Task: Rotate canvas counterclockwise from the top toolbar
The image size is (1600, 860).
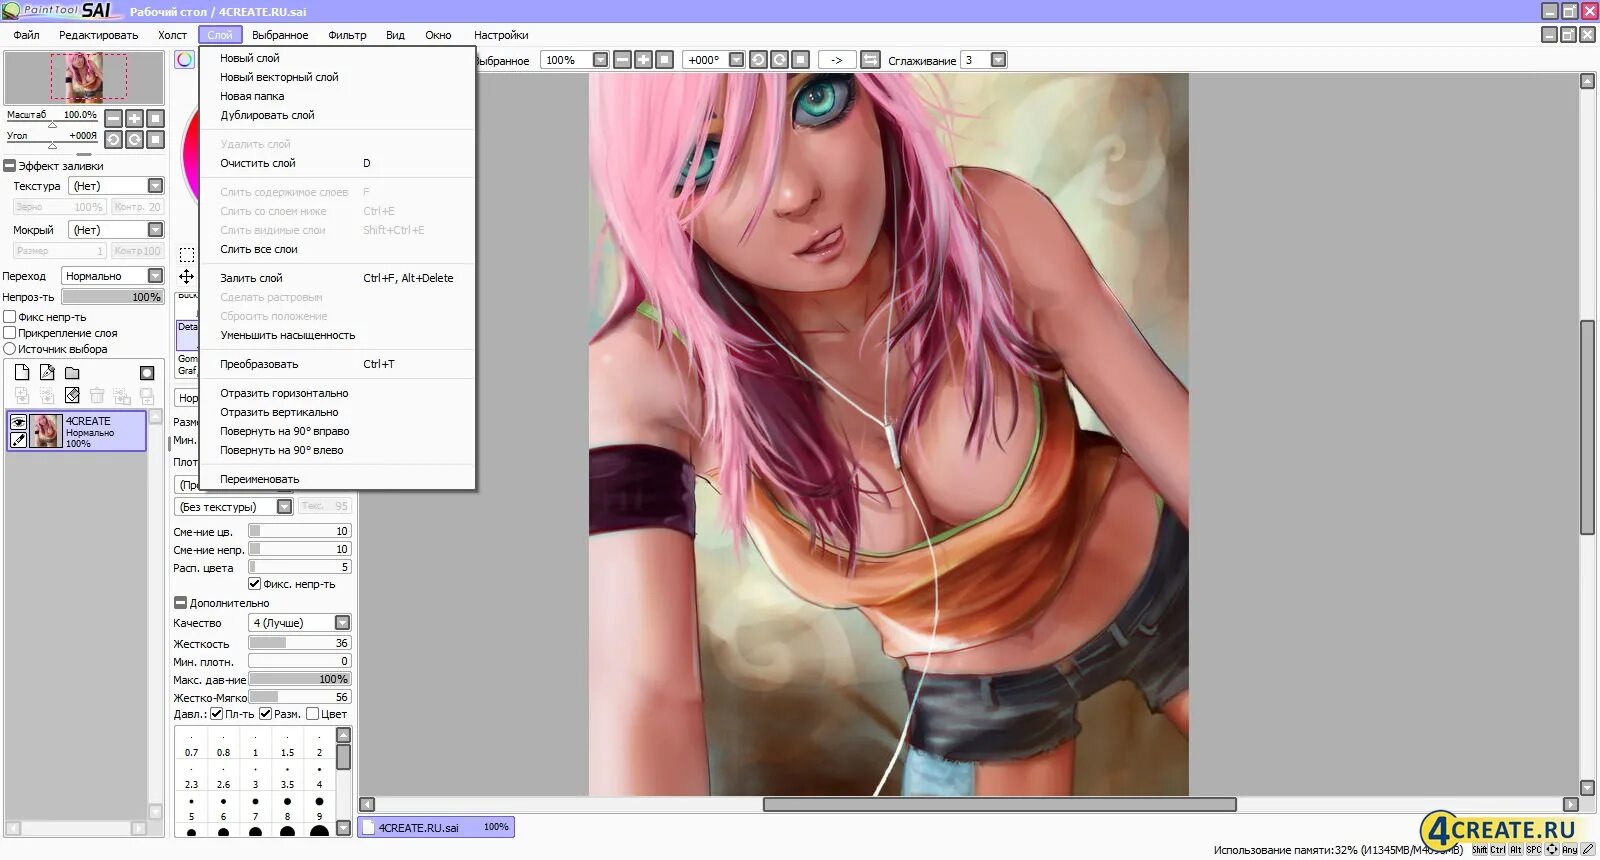Action: pyautogui.click(x=758, y=60)
